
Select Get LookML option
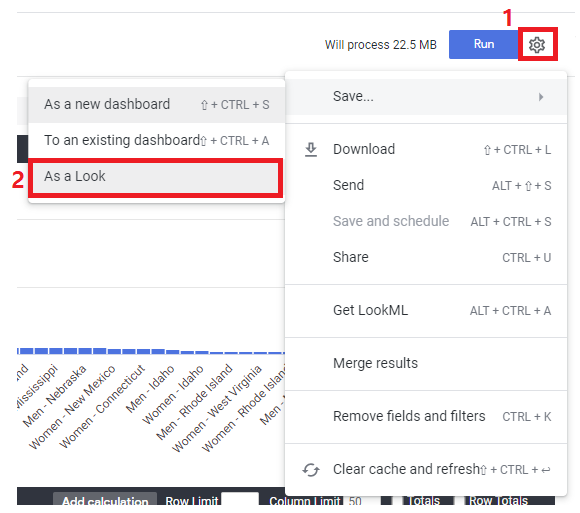point(426,310)
